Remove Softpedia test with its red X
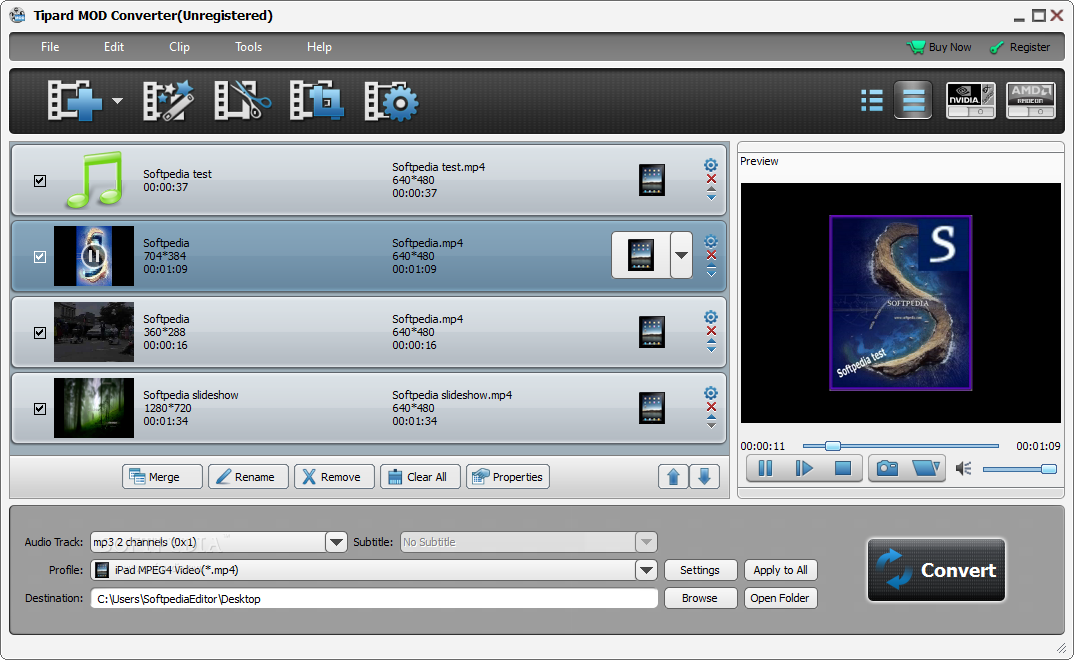 click(x=711, y=179)
